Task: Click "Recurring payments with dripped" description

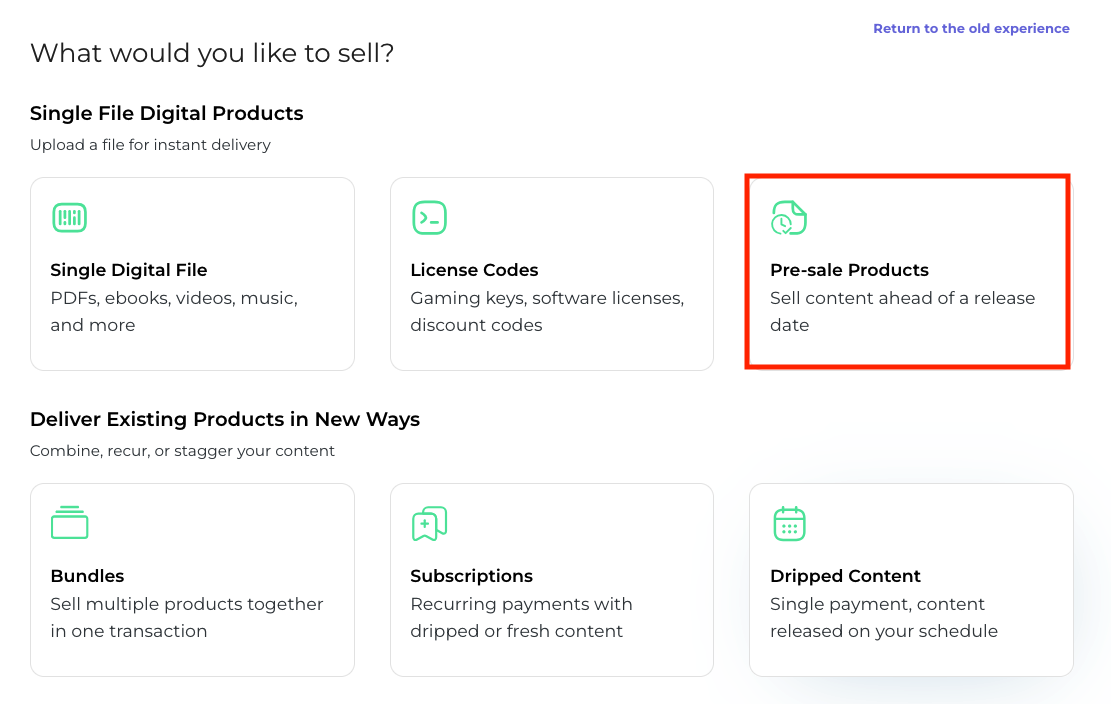Action: tap(521, 604)
